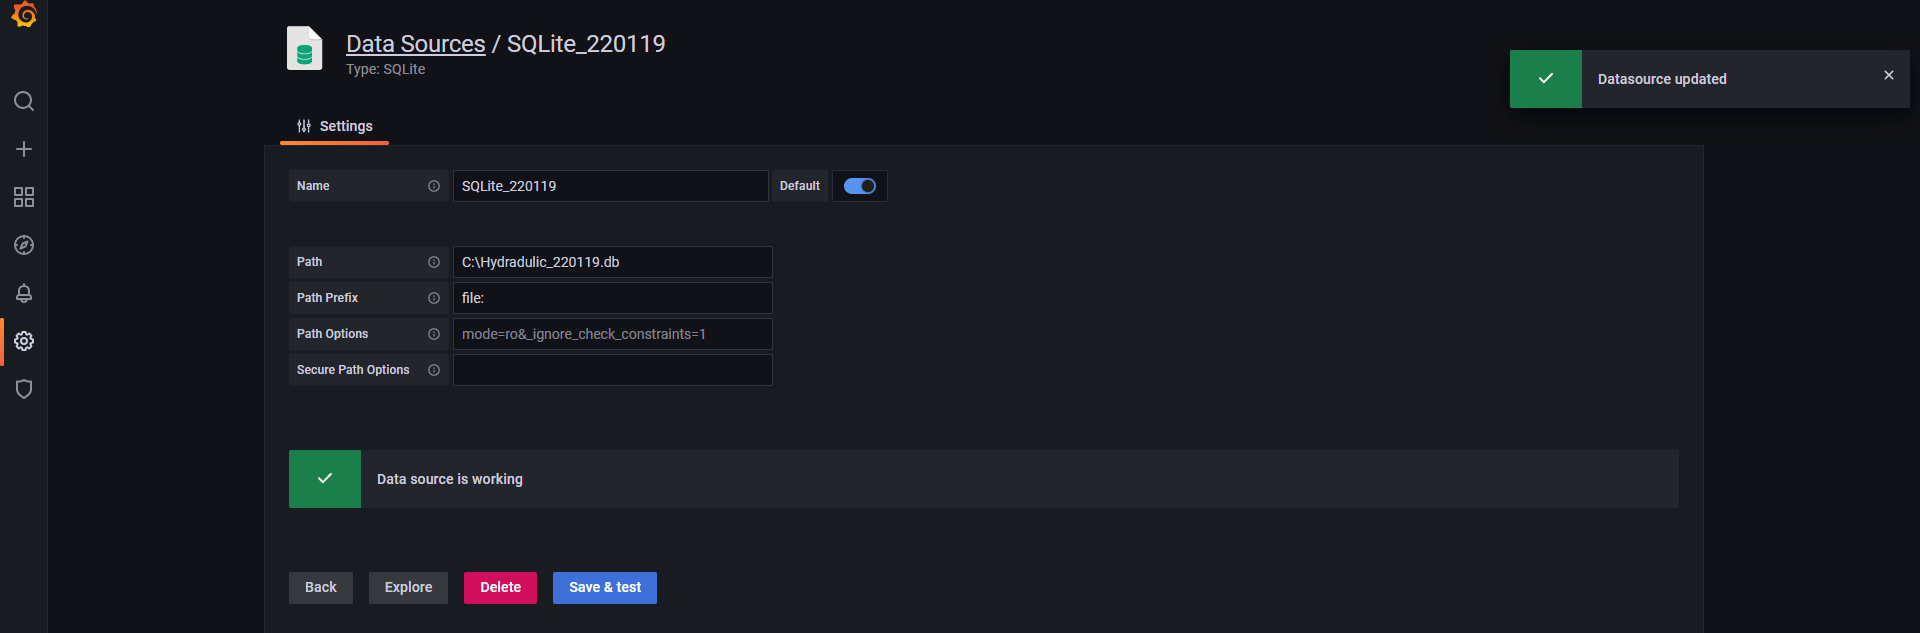The width and height of the screenshot is (1920, 633).
Task: Go to the Data Sources breadcrumb link
Action: coord(416,44)
